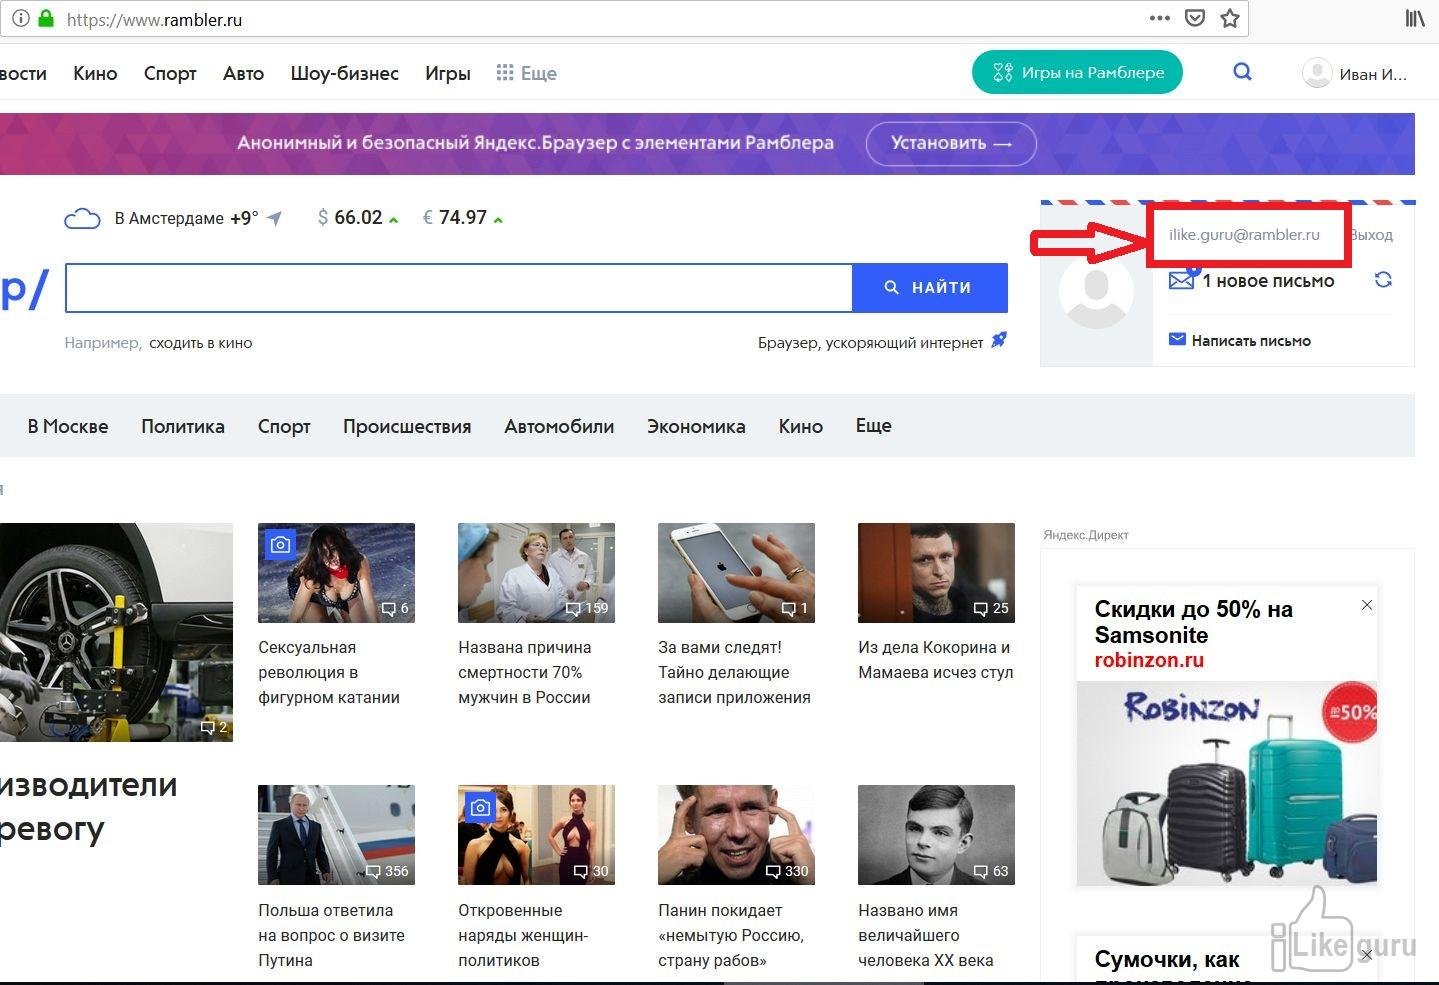Click the euro rate 74.97
The height and width of the screenshot is (985, 1439).
462,218
